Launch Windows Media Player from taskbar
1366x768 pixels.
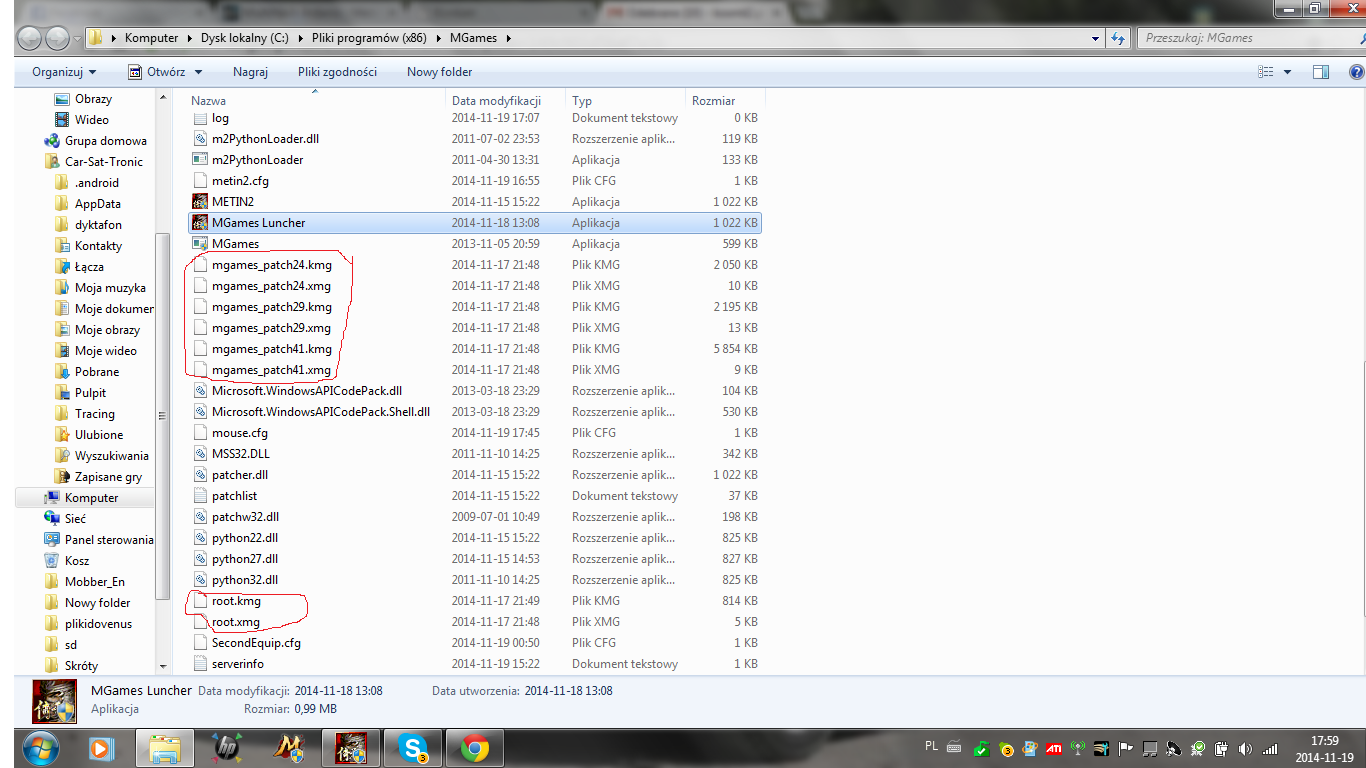(x=101, y=747)
